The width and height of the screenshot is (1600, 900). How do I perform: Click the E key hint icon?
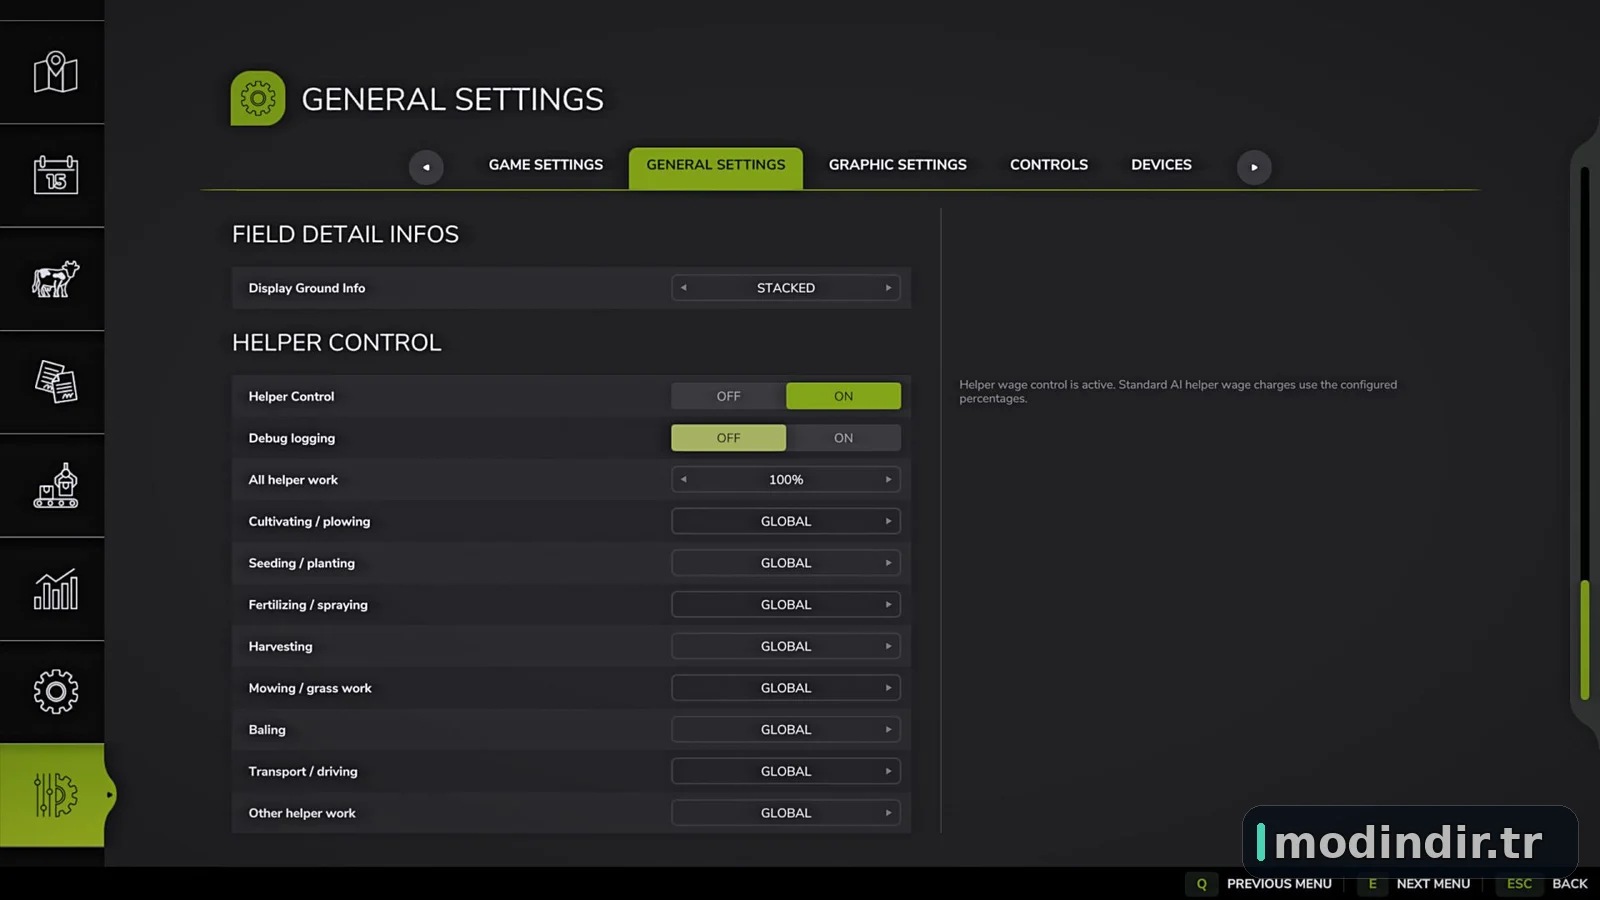click(x=1372, y=884)
